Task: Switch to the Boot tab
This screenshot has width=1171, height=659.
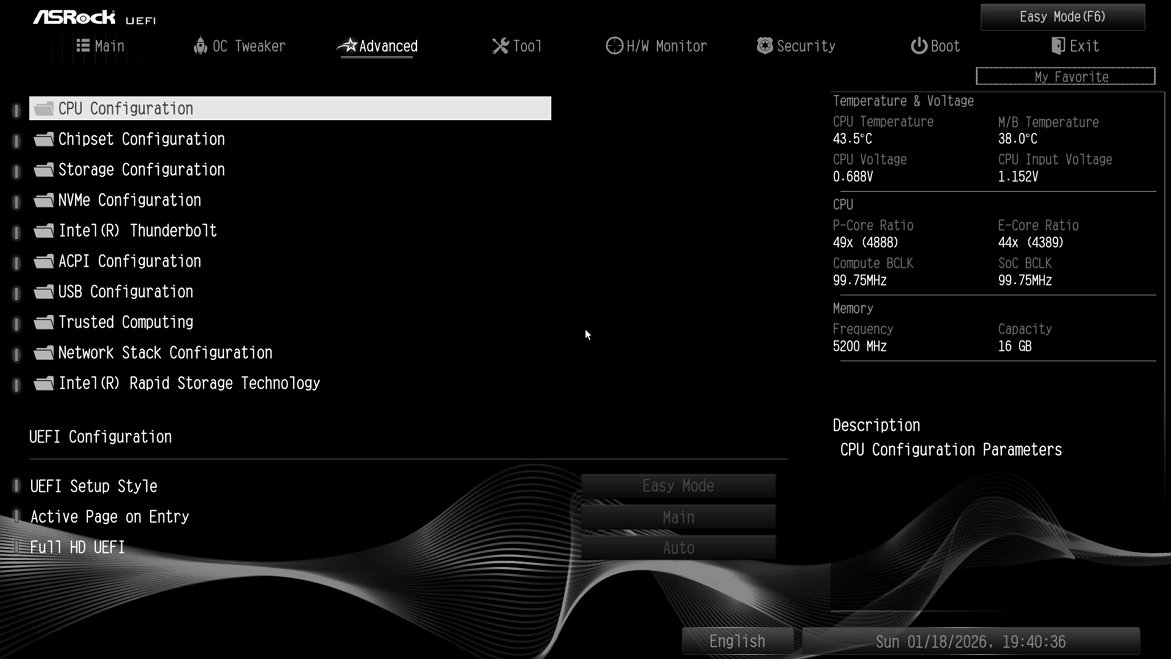Action: (945, 45)
